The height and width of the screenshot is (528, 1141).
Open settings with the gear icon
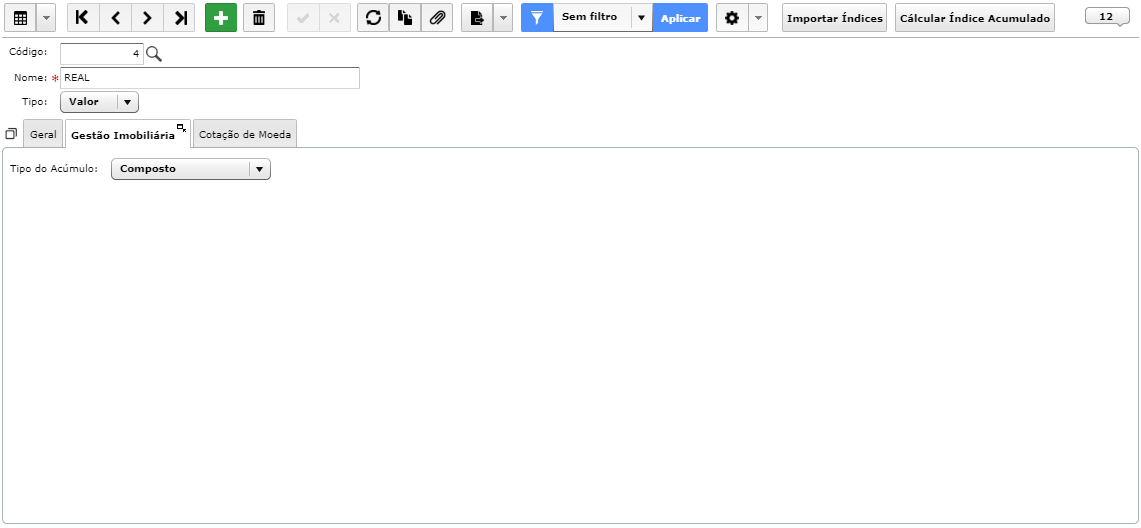[x=732, y=18]
